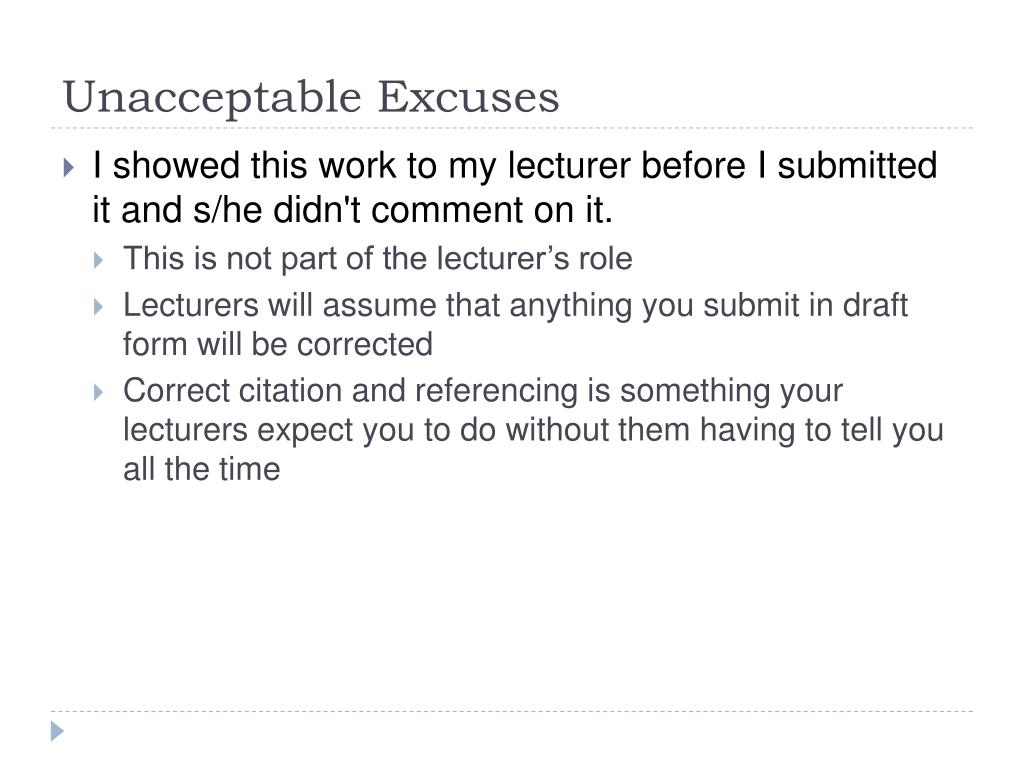This screenshot has width=1024, height=768.
Task: Click the text "form will be corrected"
Action: coord(278,344)
